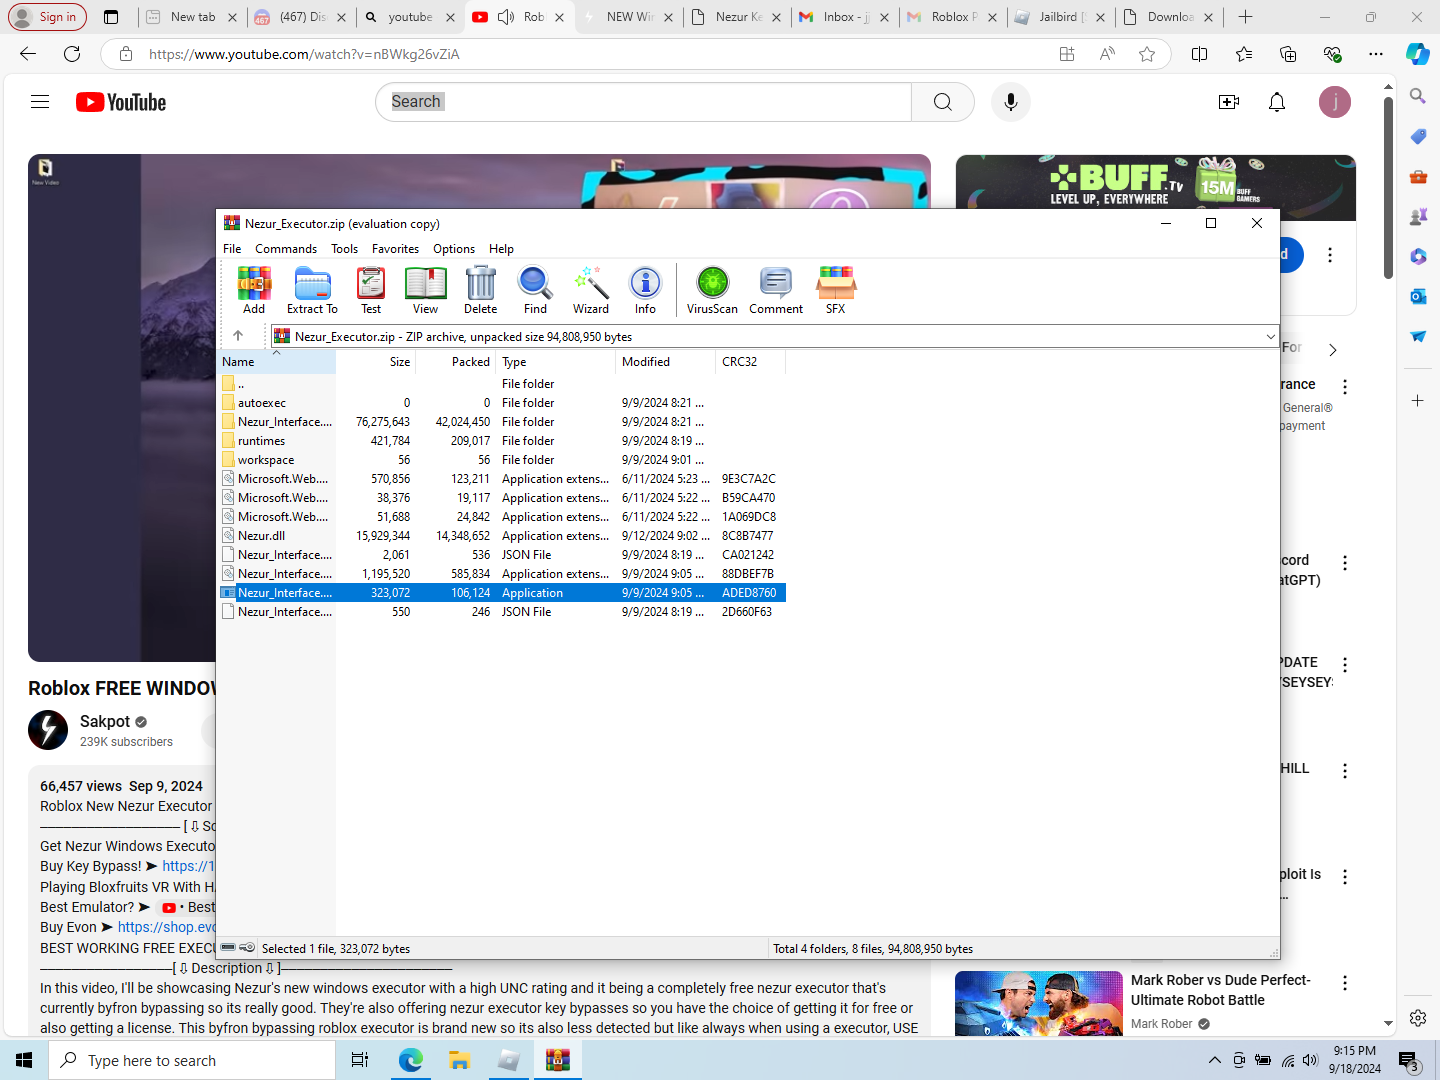1440x1080 pixels.
Task: Switch to Nezur Key browser tab
Action: pyautogui.click(x=737, y=17)
